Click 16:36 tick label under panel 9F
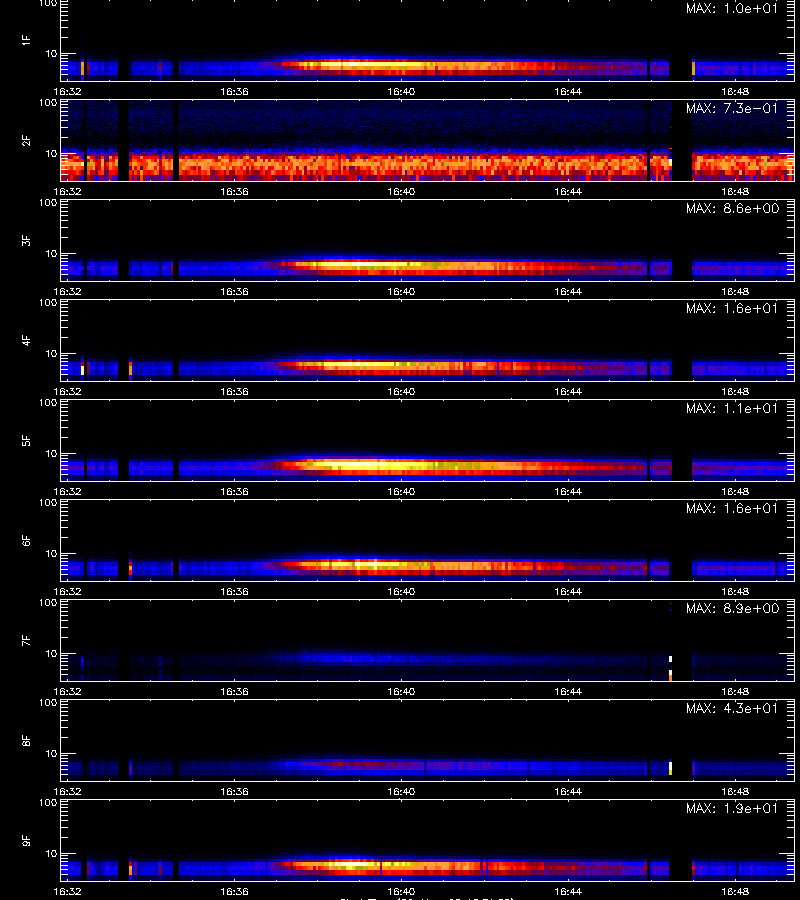 coord(234,892)
